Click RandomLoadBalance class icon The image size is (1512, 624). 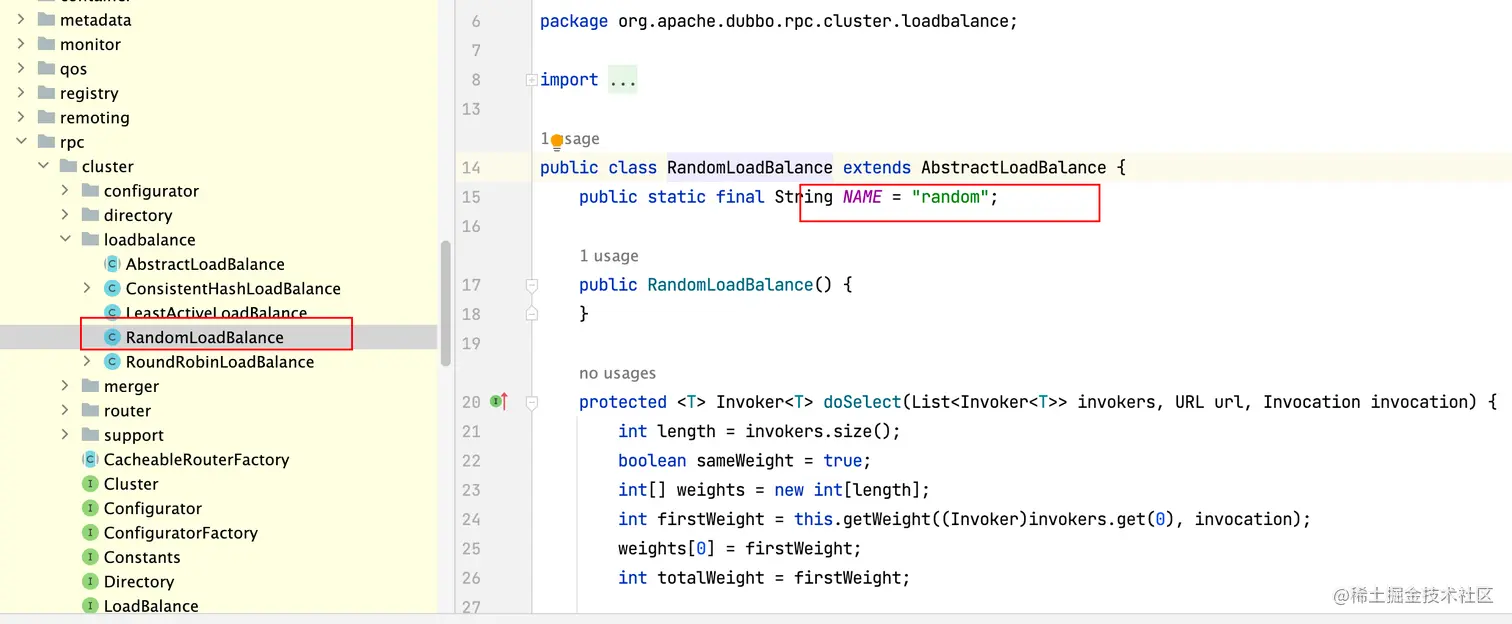[x=112, y=337]
